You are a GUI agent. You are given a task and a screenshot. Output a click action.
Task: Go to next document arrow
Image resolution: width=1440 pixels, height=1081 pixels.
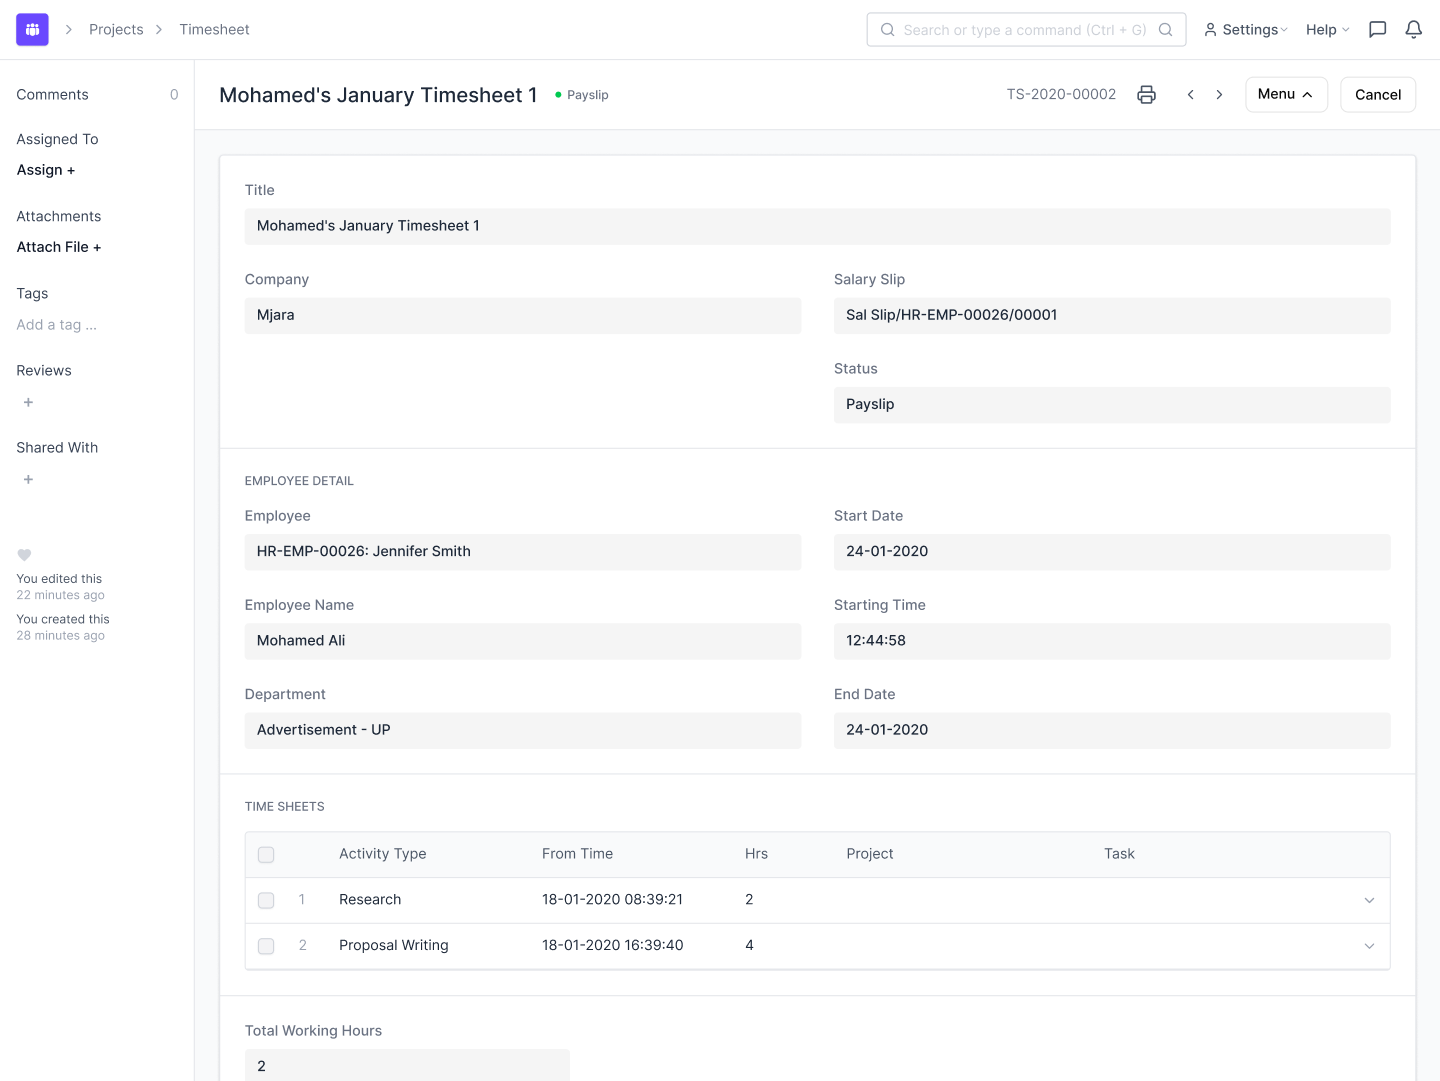coord(1219,95)
